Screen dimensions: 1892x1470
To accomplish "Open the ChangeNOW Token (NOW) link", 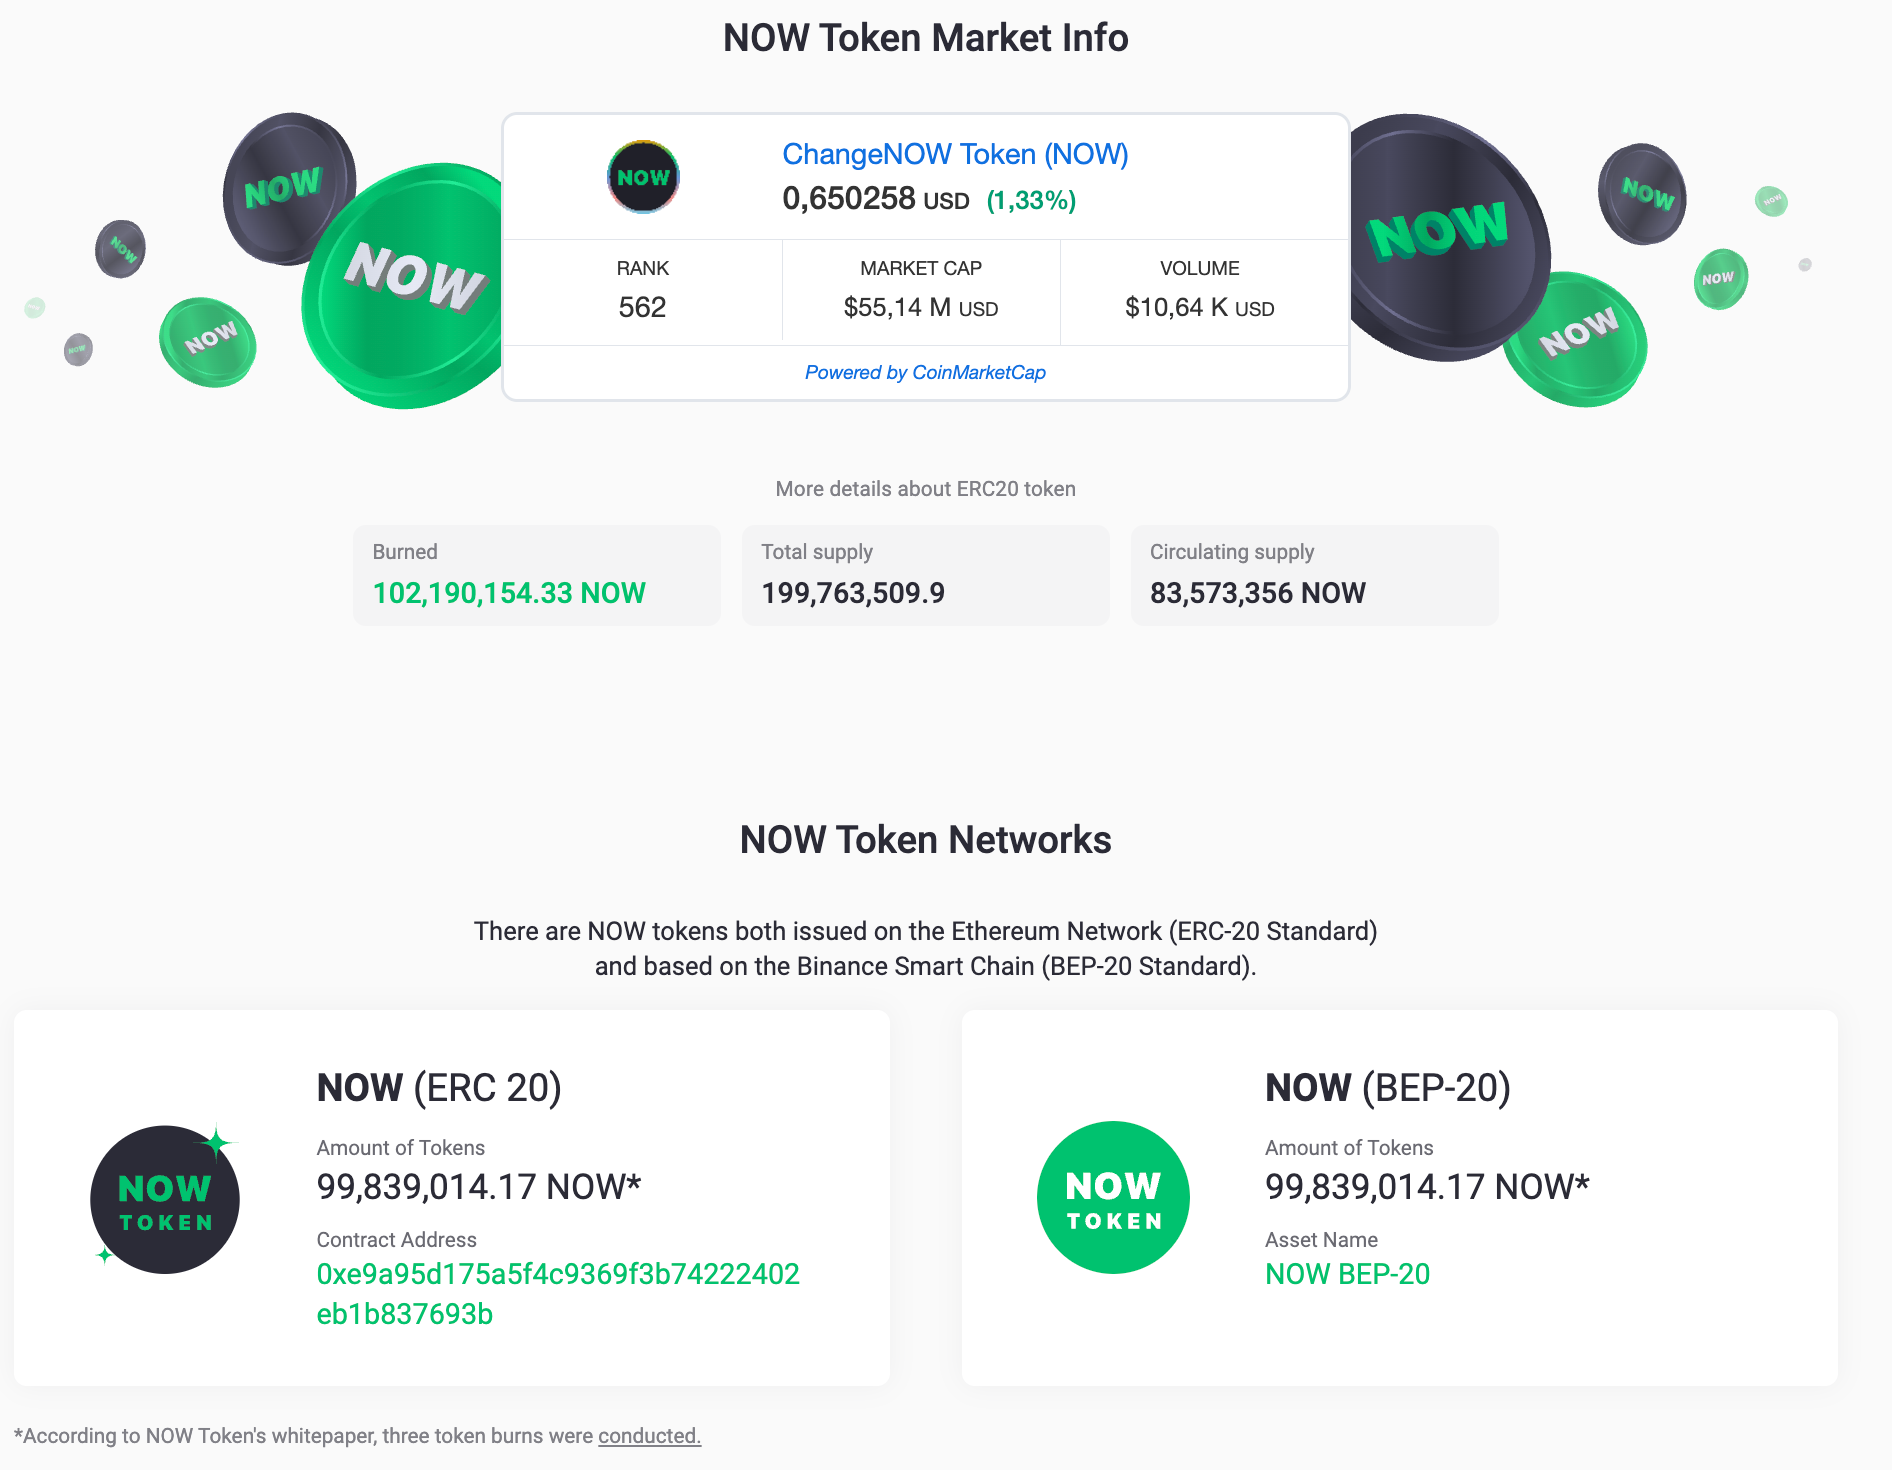I will 955,154.
